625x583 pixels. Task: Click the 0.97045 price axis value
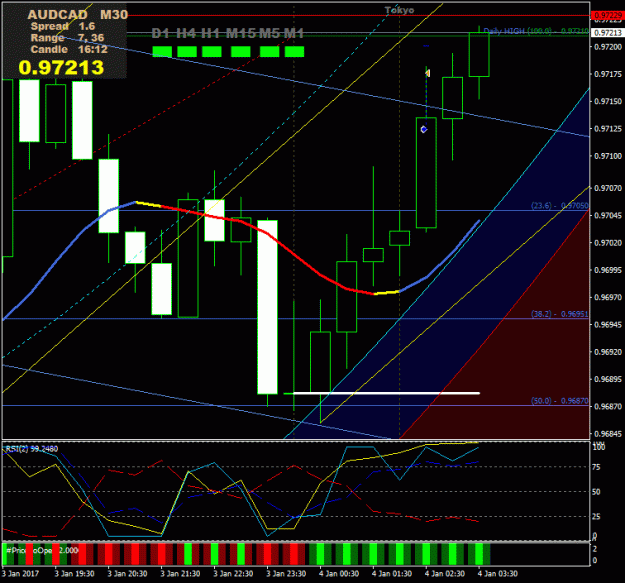(x=607, y=216)
